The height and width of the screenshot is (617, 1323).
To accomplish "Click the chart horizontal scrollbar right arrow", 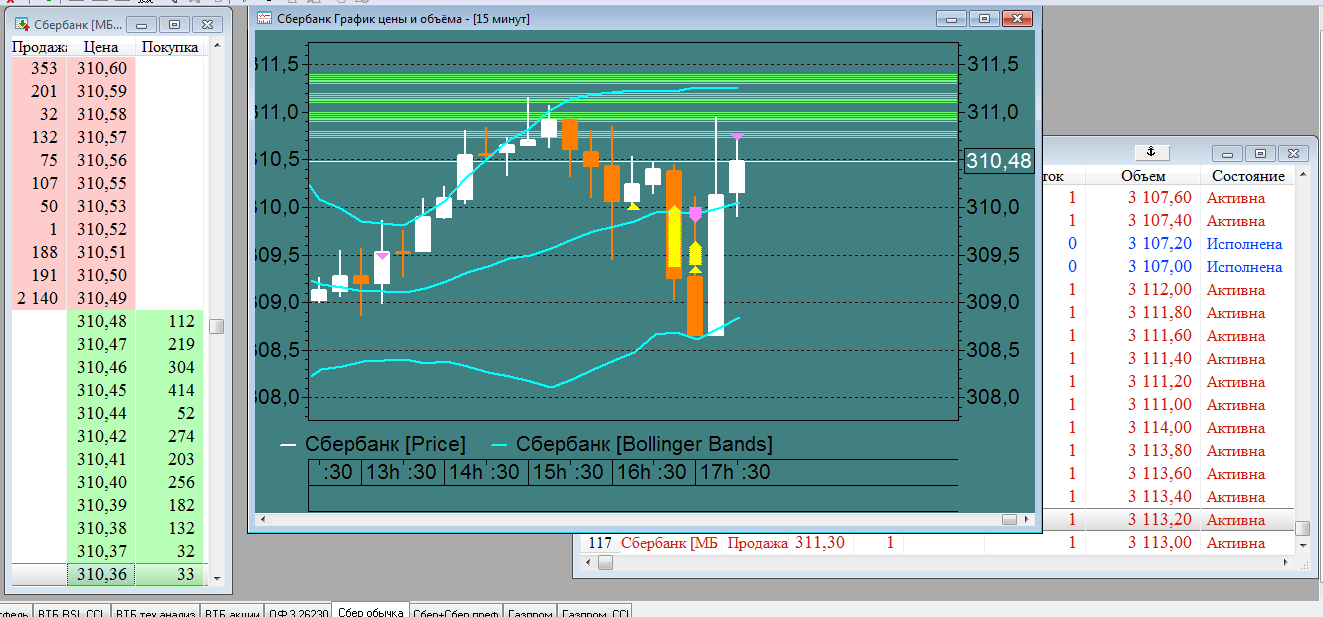I will 1025,519.
